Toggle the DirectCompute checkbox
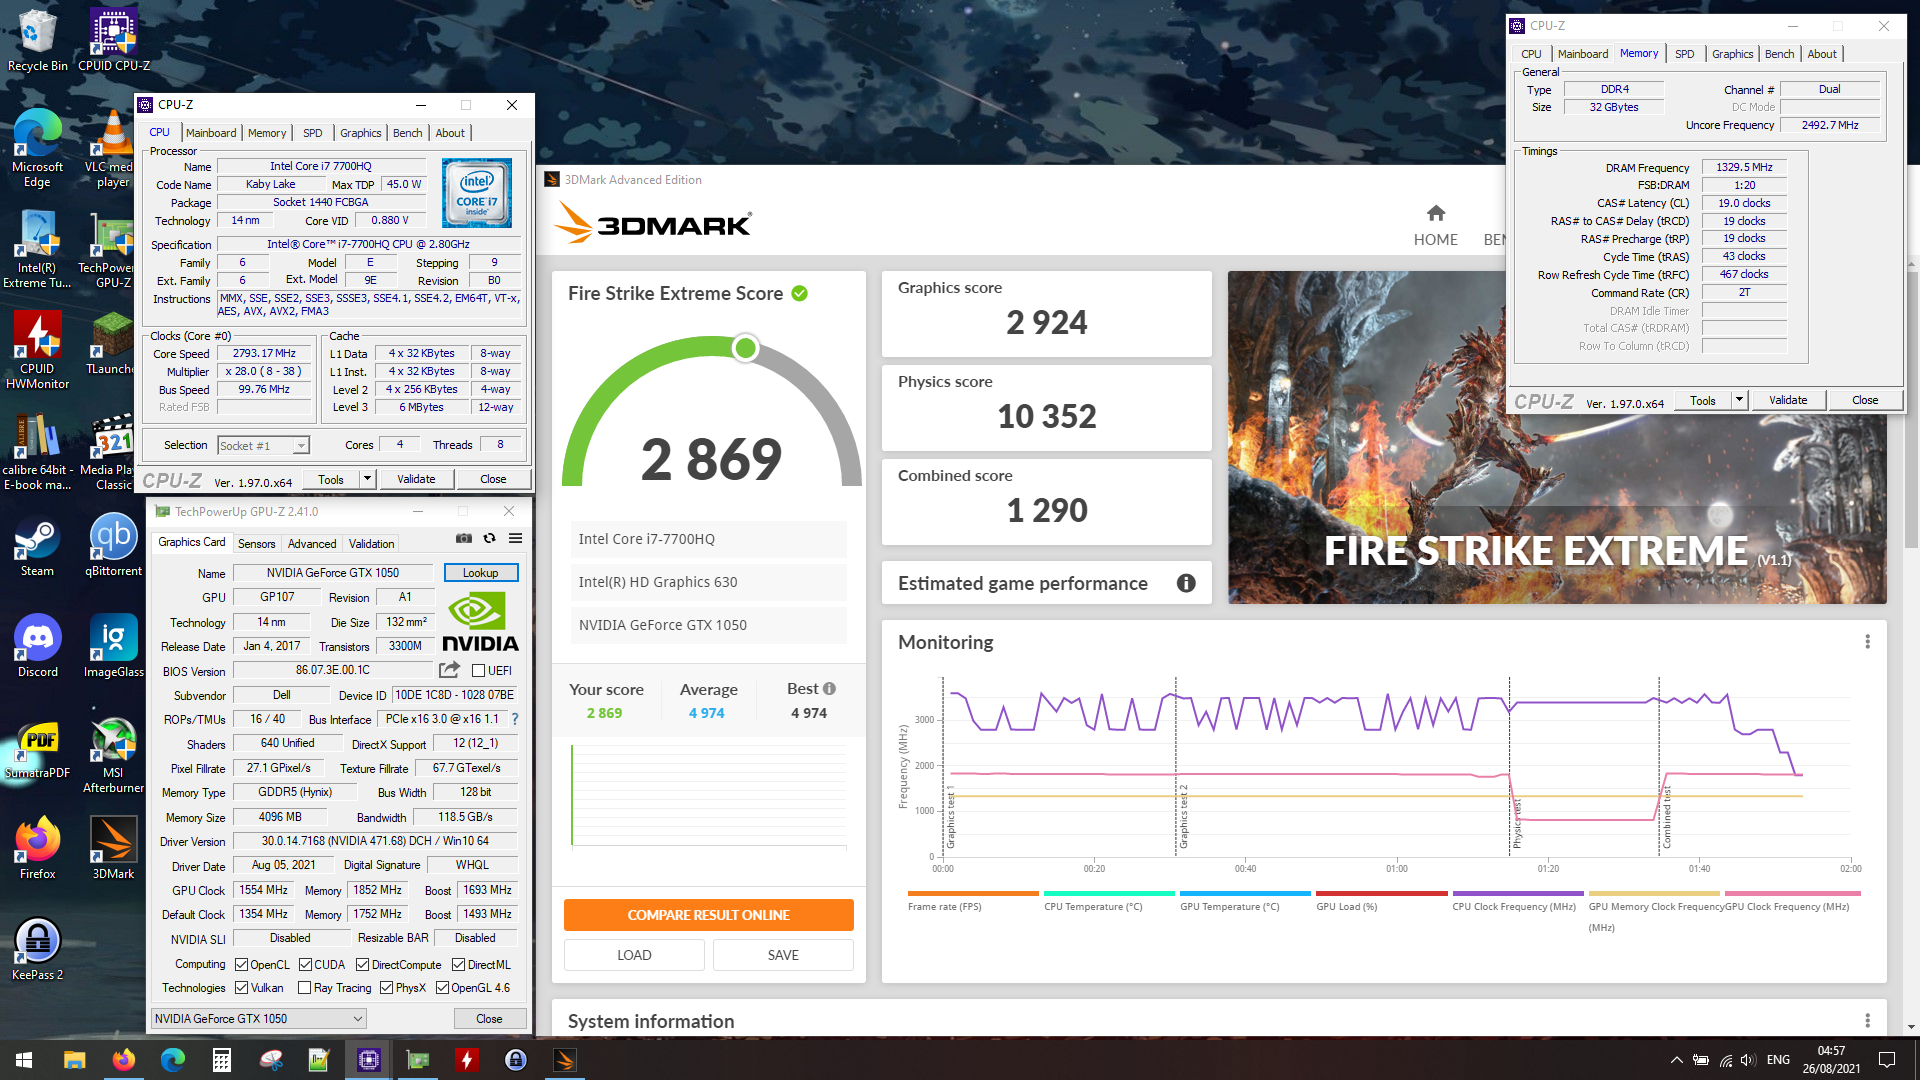This screenshot has height=1080, width=1920. click(x=363, y=965)
